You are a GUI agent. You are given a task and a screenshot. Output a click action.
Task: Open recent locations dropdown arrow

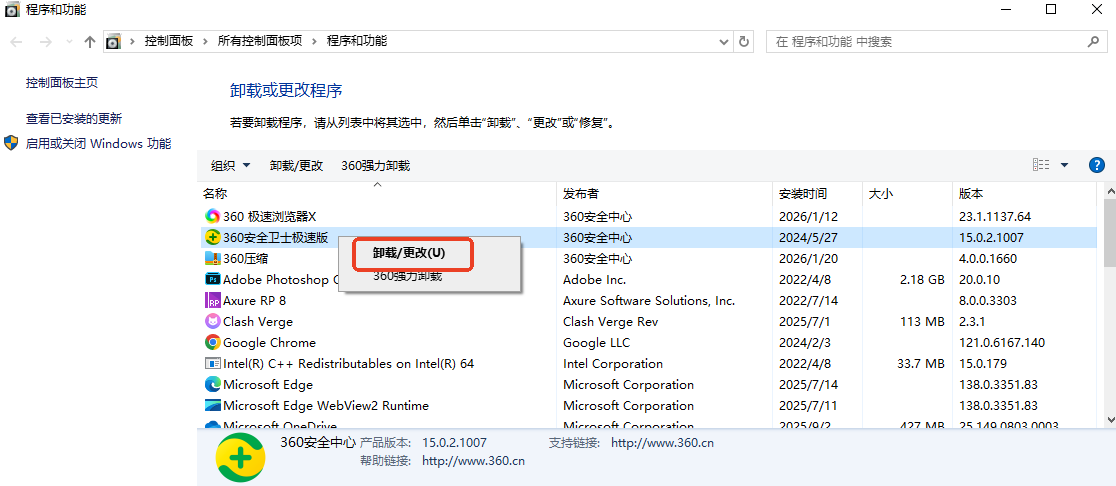pyautogui.click(x=69, y=41)
